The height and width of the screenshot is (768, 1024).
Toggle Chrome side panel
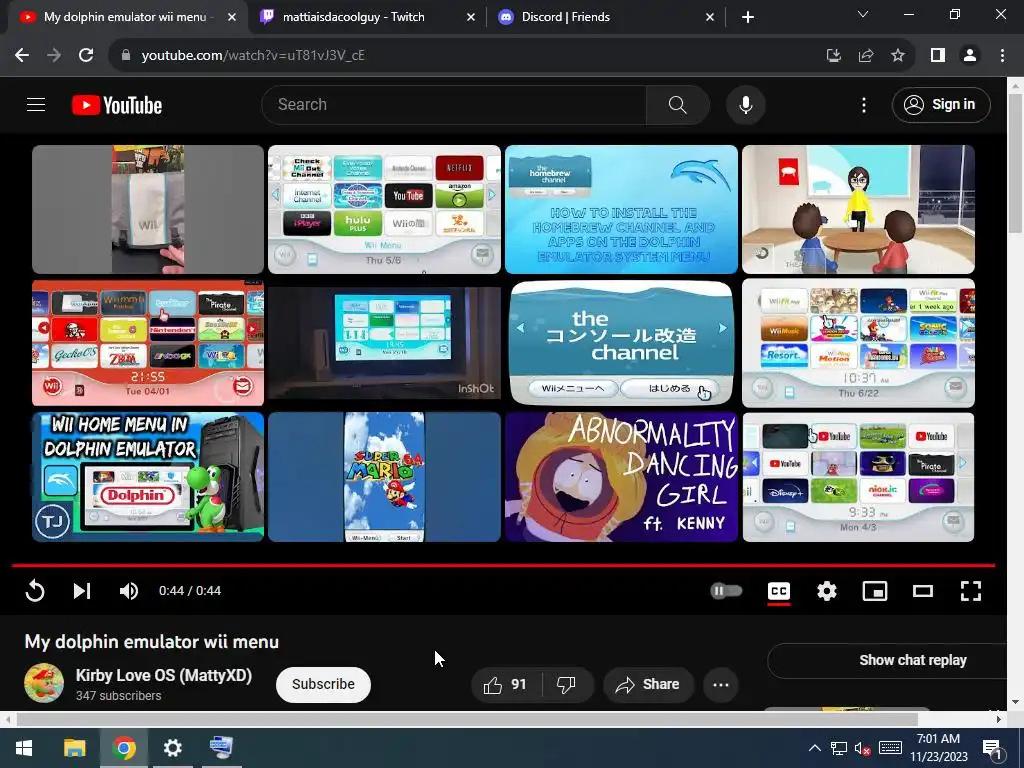coord(938,56)
